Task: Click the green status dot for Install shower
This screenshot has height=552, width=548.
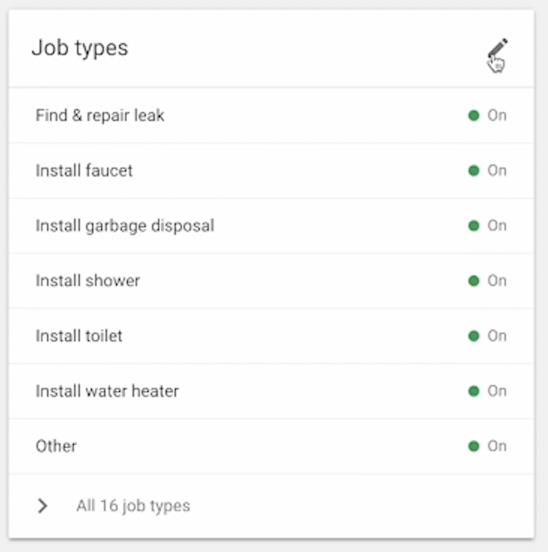Action: click(x=474, y=281)
